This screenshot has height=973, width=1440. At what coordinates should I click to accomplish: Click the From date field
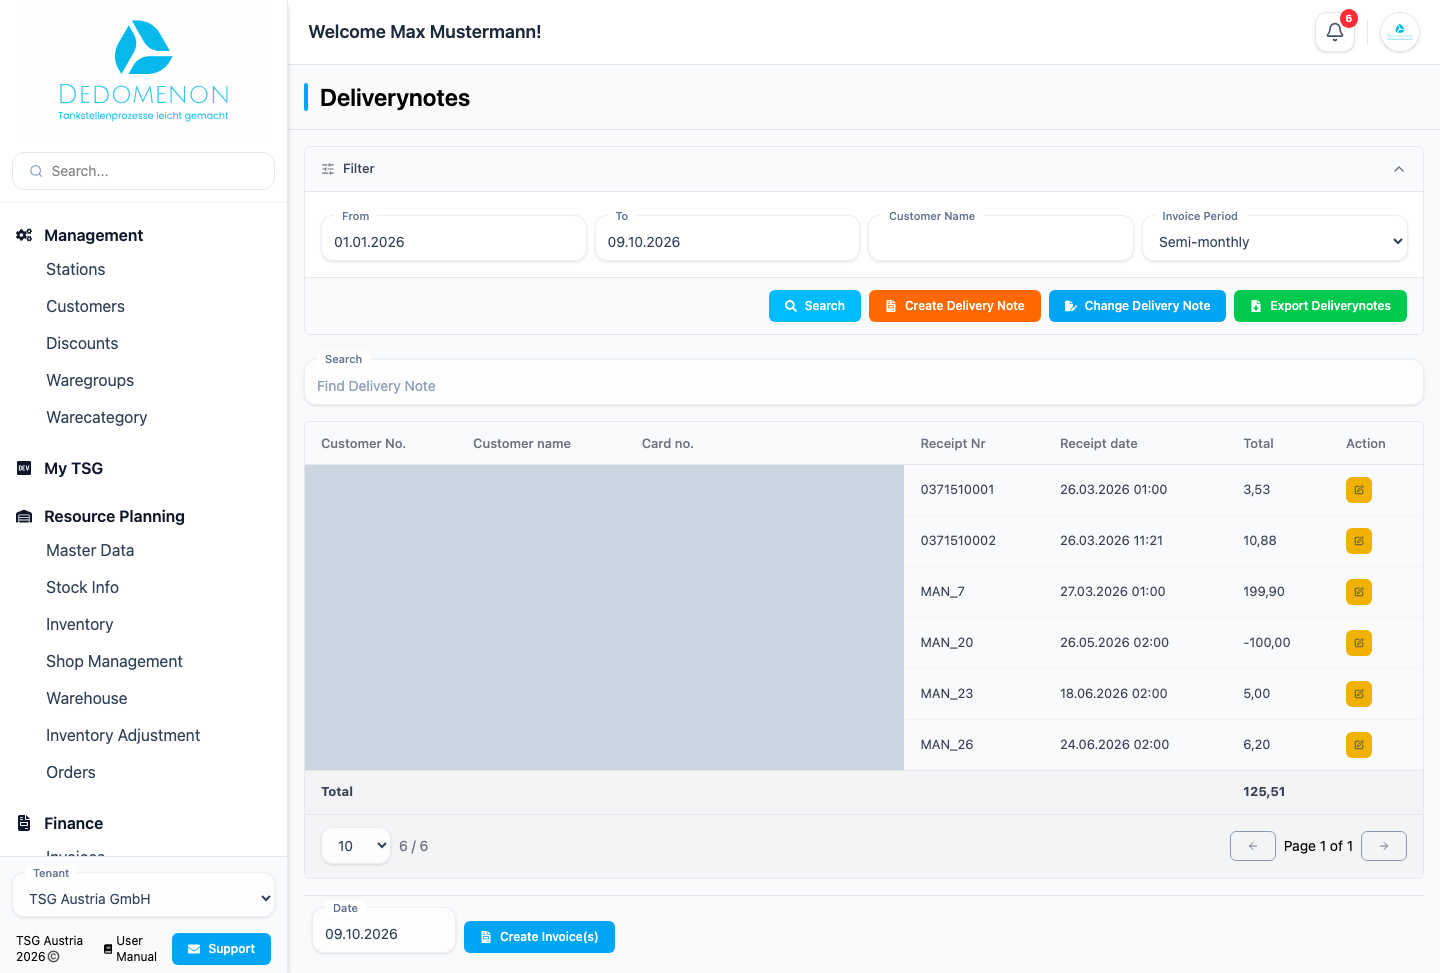(453, 241)
